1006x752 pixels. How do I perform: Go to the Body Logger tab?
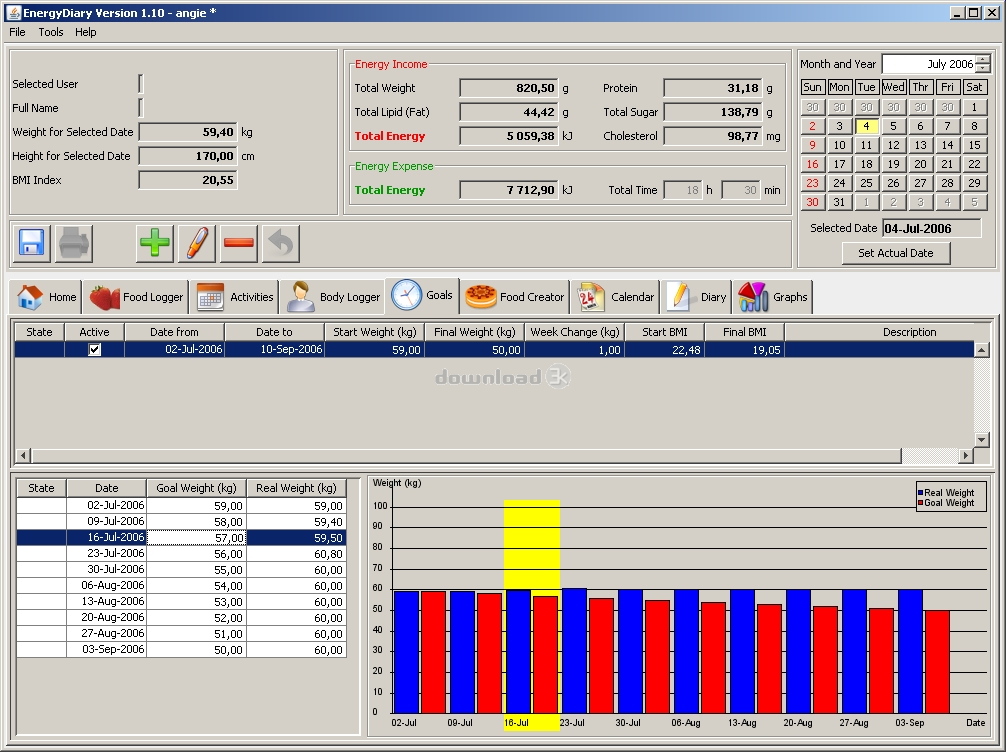(x=334, y=297)
